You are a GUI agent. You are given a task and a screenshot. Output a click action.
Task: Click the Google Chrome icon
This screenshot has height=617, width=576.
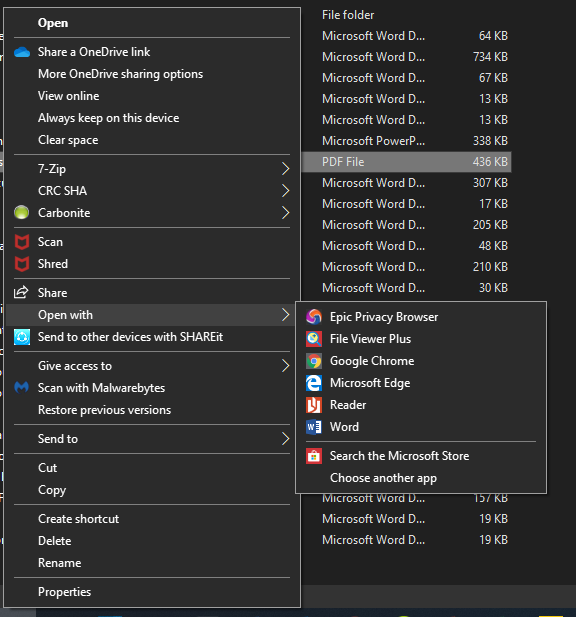tap(314, 361)
